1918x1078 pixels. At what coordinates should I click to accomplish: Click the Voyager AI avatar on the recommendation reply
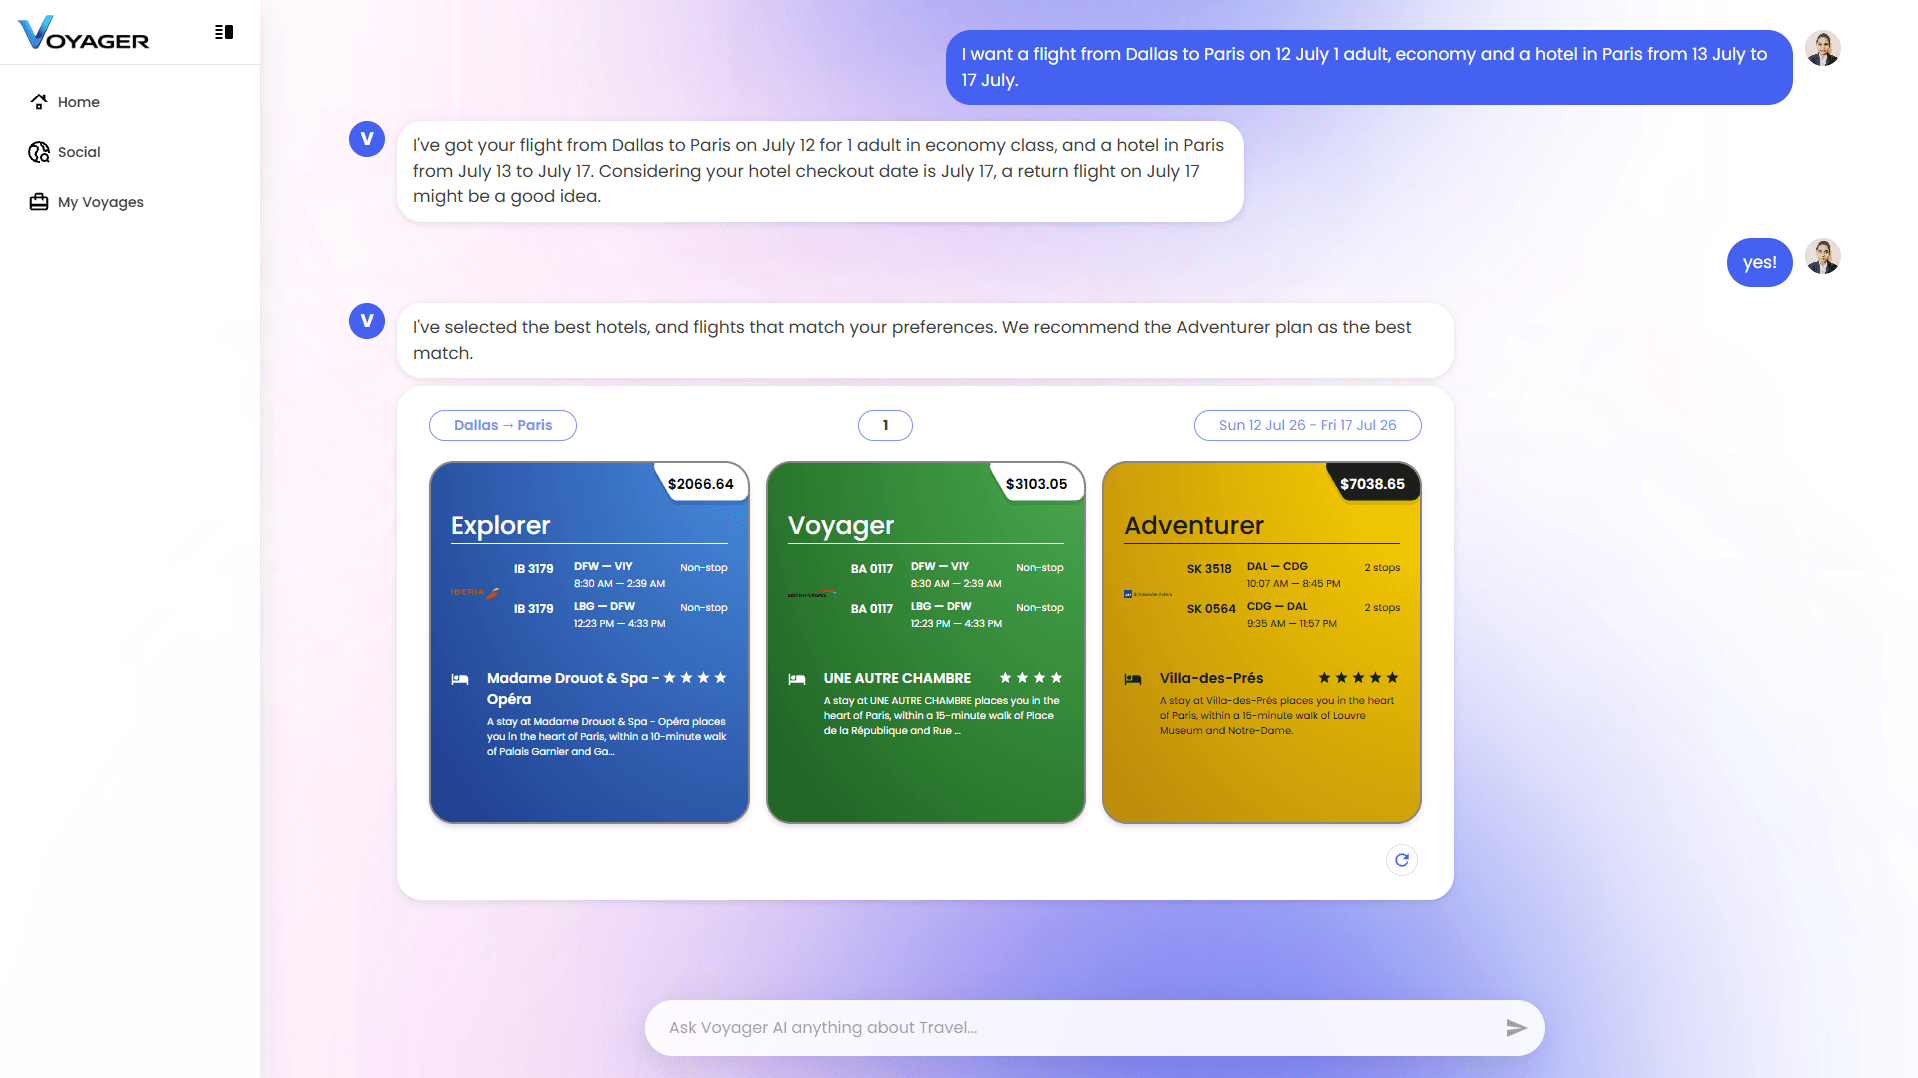(x=367, y=321)
